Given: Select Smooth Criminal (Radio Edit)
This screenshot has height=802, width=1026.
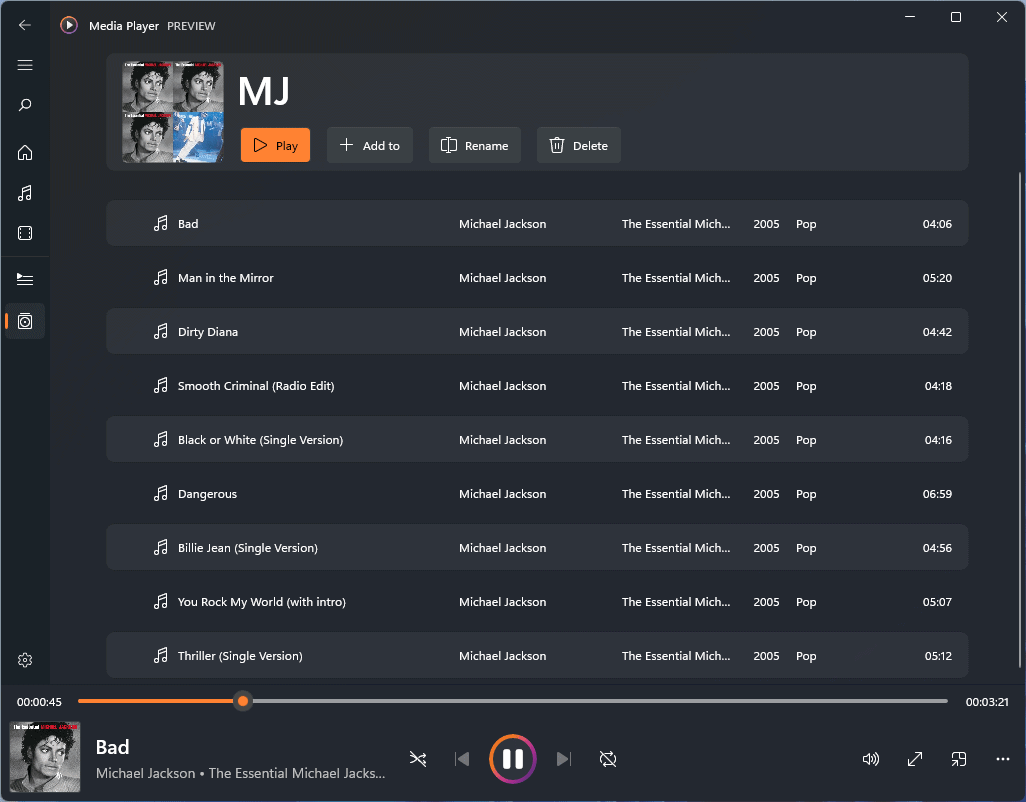Looking at the screenshot, I should point(537,385).
